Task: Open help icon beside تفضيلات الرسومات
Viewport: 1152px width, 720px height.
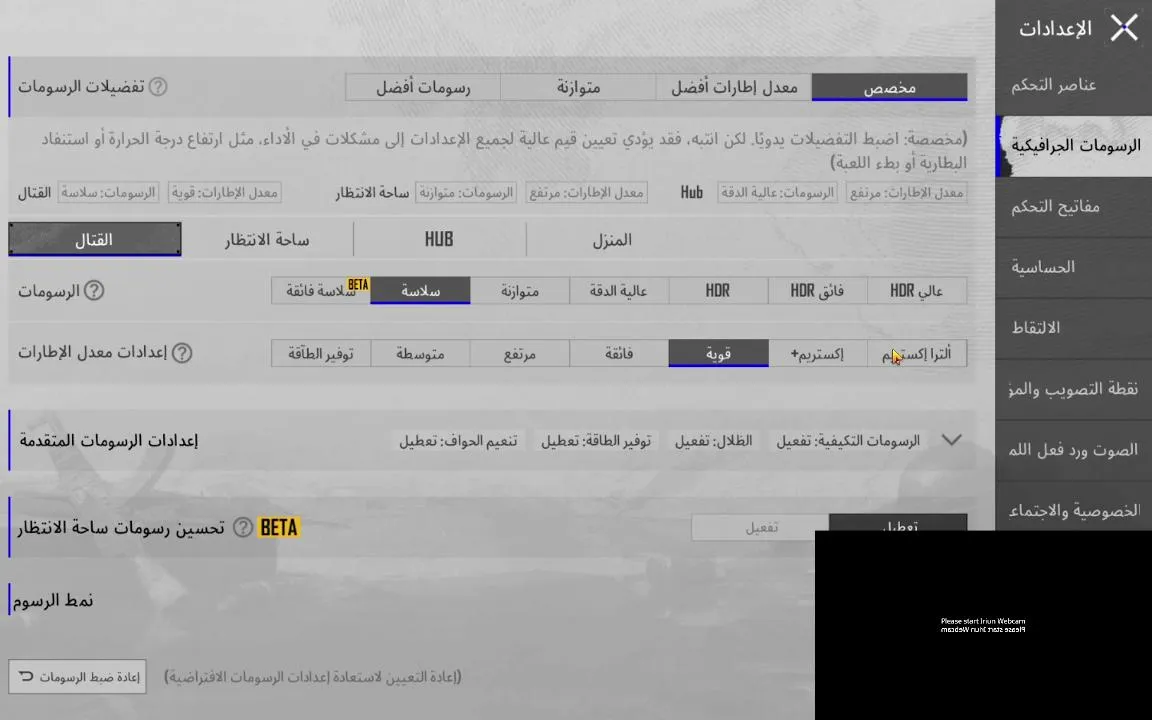Action: point(158,87)
